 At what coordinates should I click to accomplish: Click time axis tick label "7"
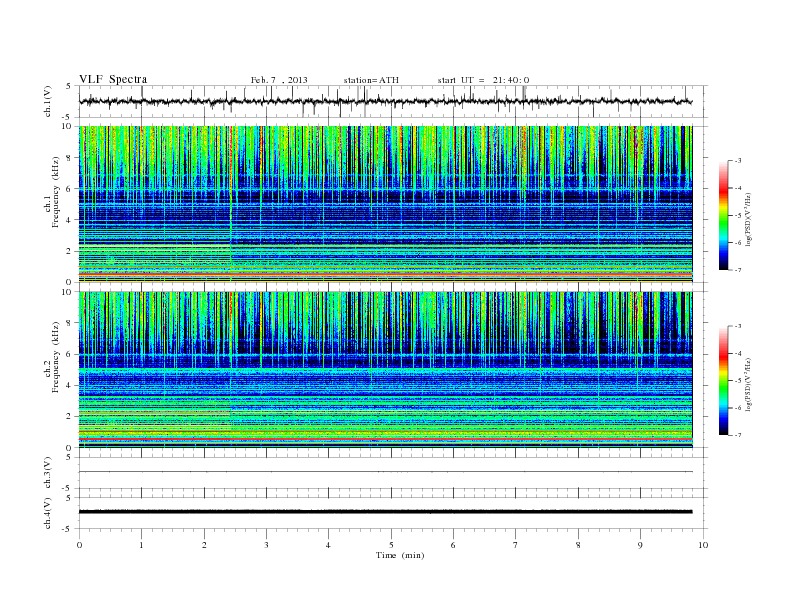click(x=516, y=545)
